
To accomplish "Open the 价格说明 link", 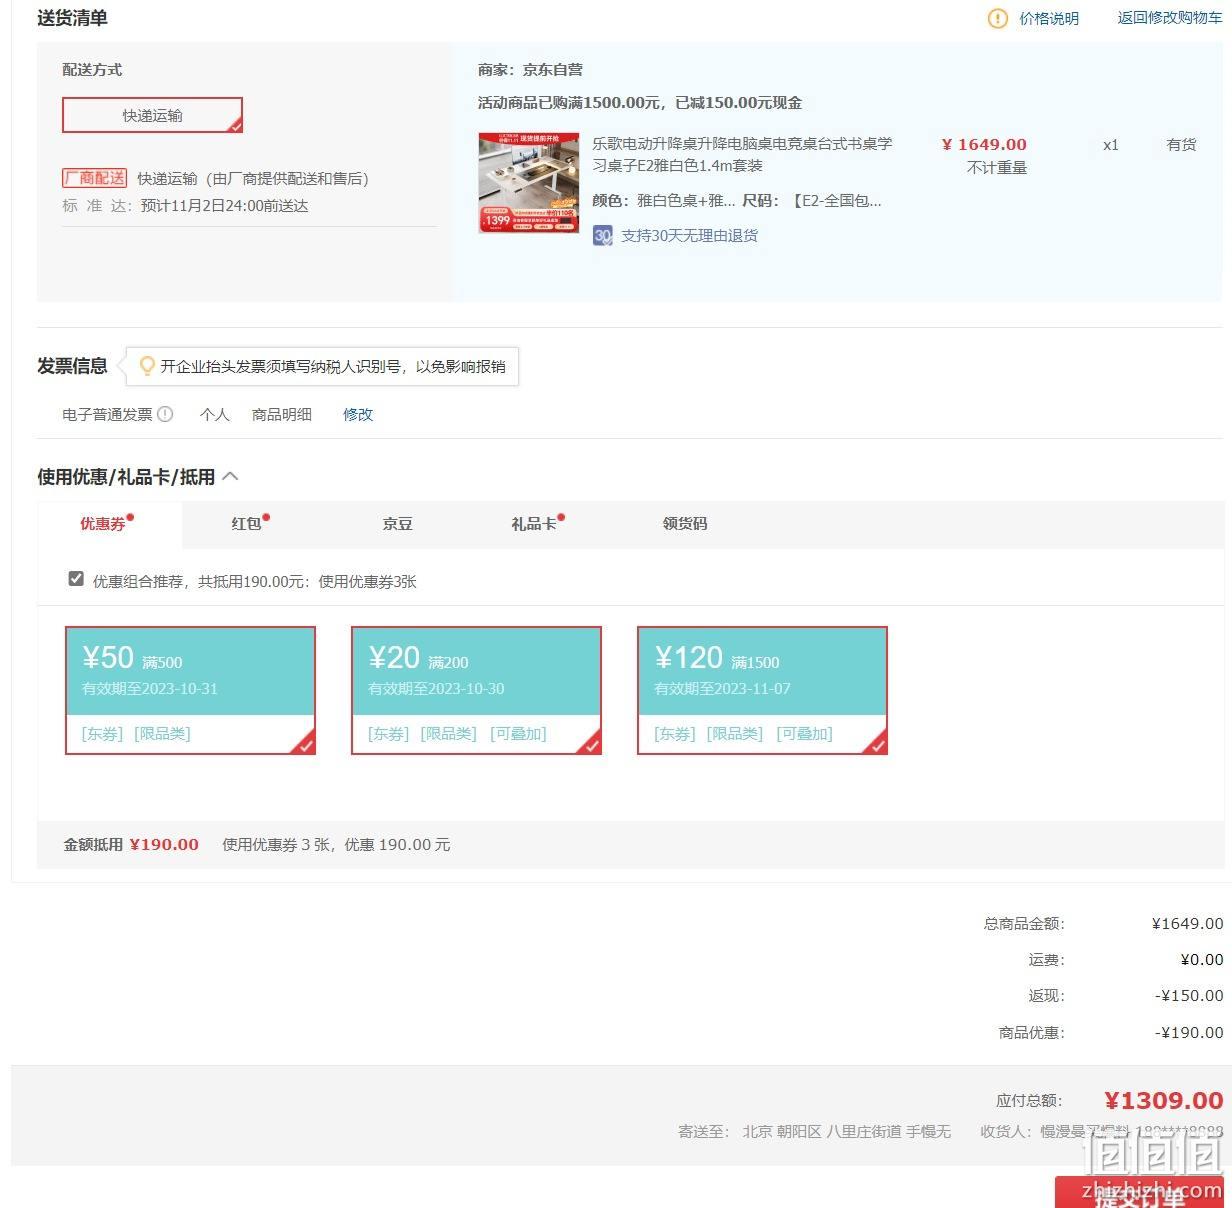I will coord(1049,18).
